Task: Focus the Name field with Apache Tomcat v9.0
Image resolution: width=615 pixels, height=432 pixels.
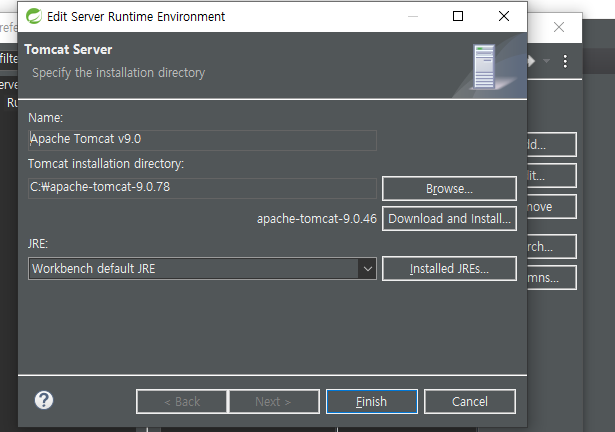Action: pos(202,139)
